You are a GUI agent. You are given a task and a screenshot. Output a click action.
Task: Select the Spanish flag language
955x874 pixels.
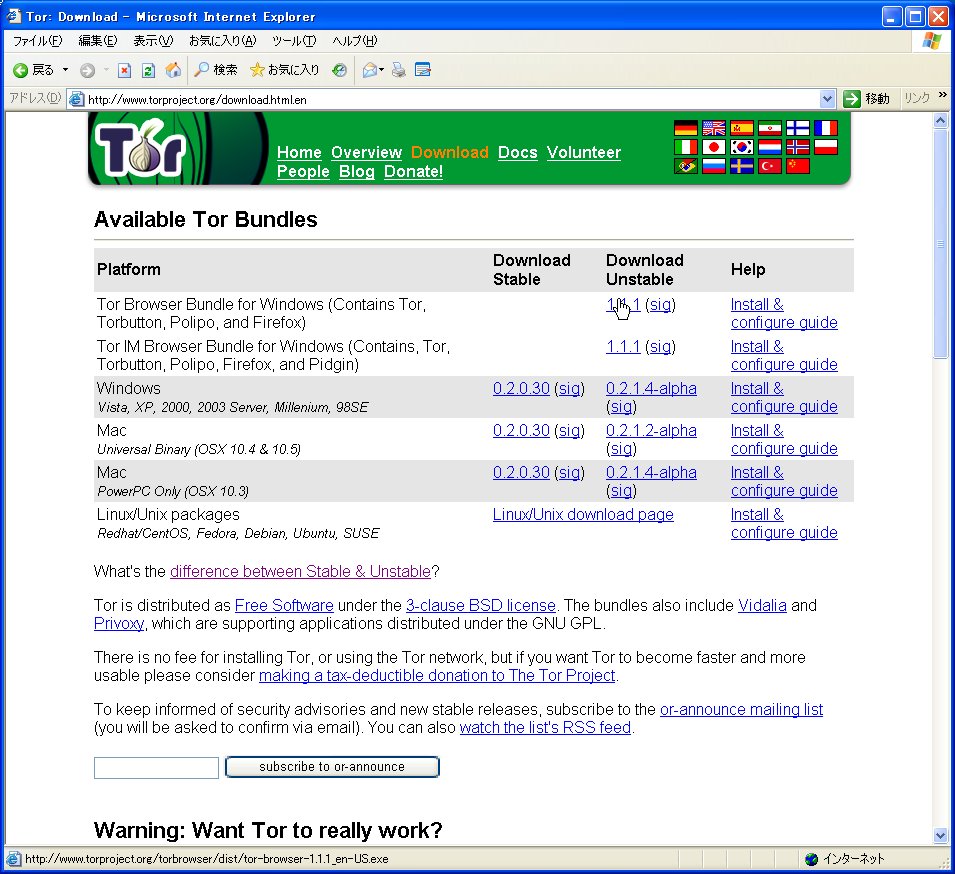pyautogui.click(x=742, y=128)
